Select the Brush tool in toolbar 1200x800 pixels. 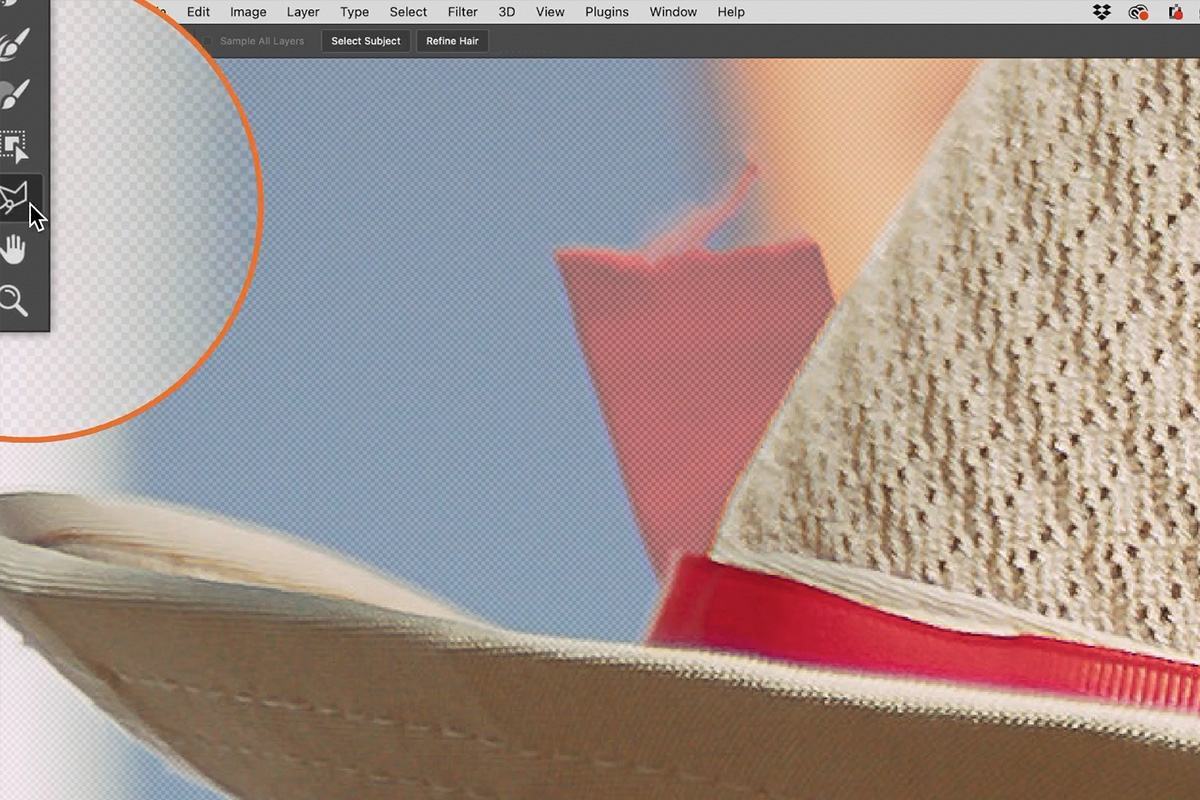(x=15, y=97)
